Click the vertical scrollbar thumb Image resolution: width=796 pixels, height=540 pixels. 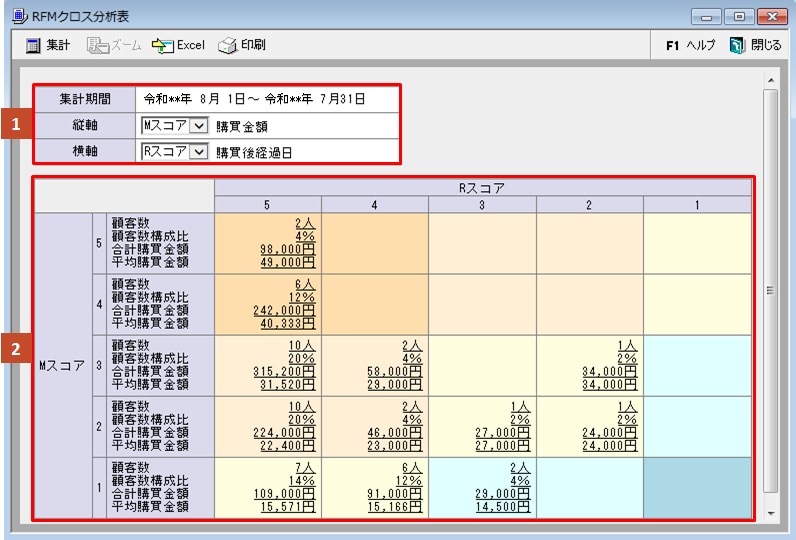pos(771,291)
